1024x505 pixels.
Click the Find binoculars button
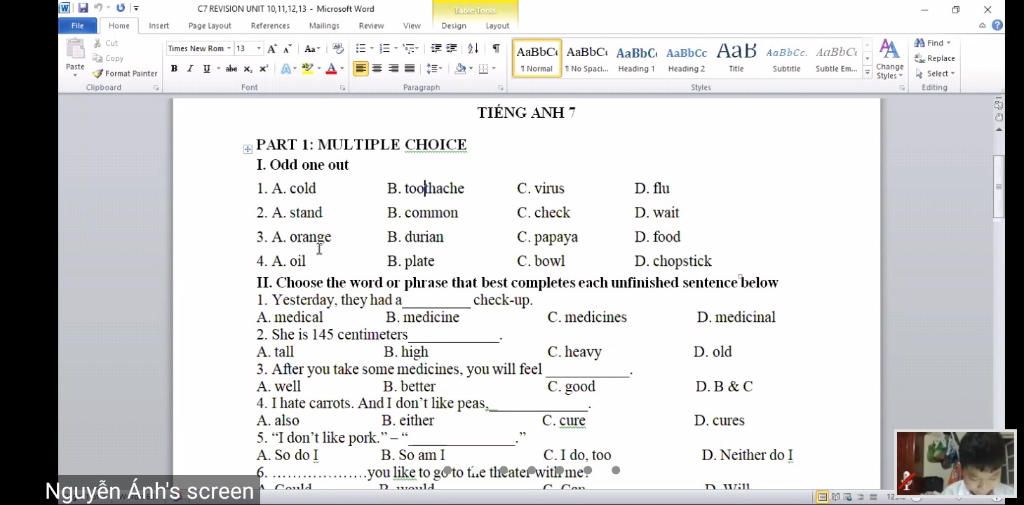[933, 43]
